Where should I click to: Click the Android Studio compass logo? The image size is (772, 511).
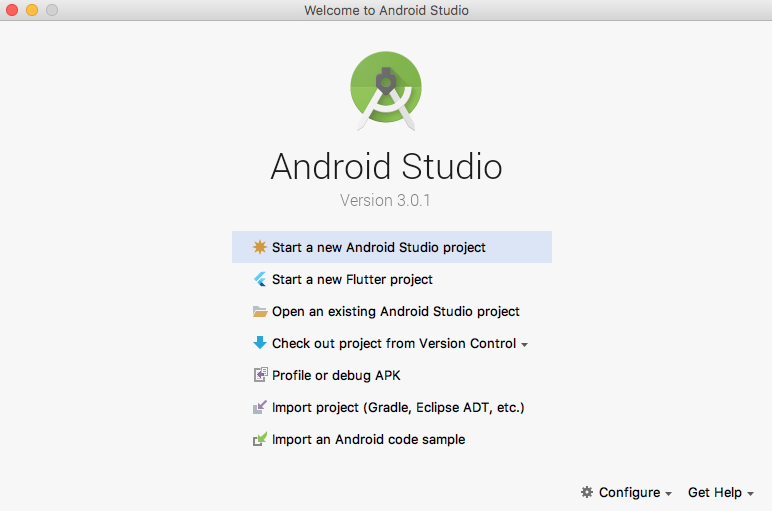coord(386,91)
